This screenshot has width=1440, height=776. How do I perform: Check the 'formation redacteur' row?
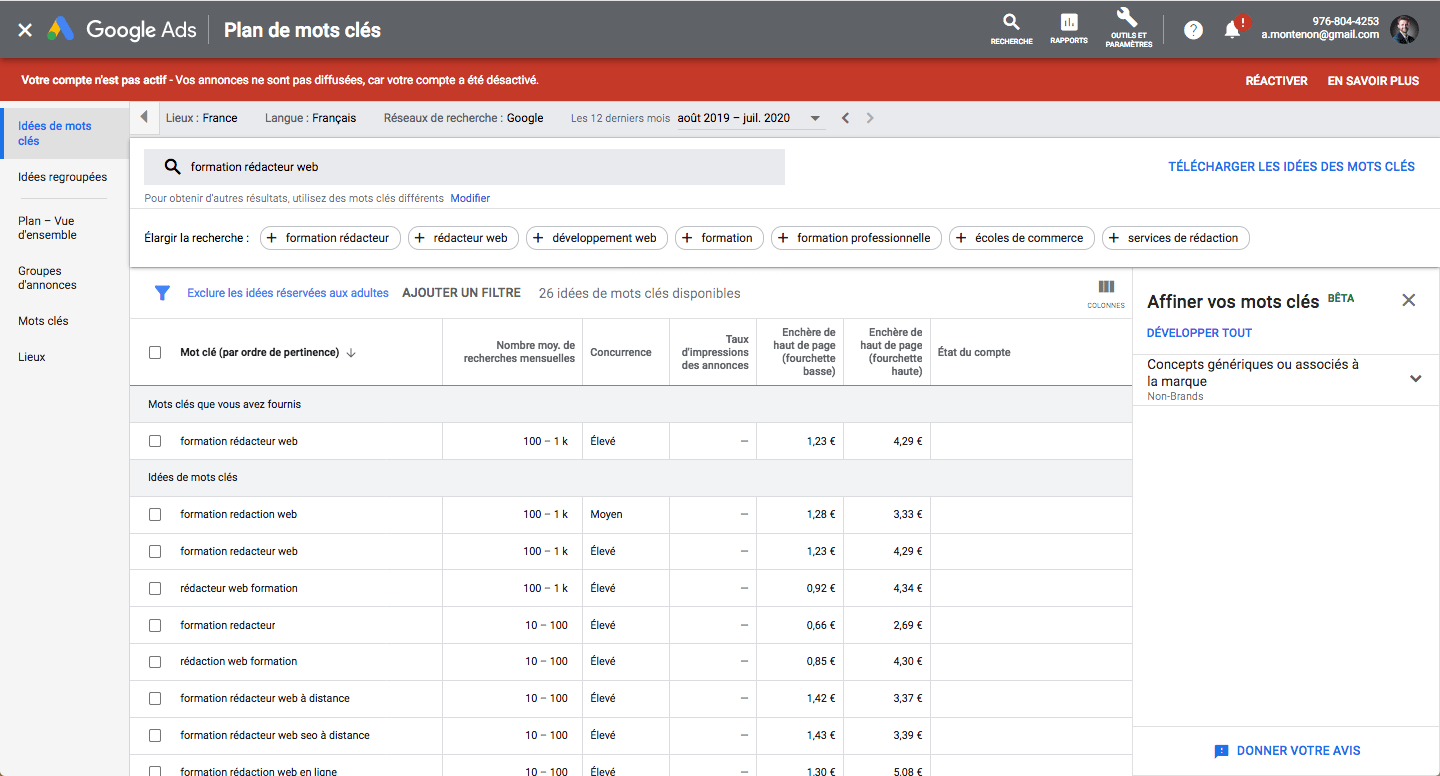(155, 625)
